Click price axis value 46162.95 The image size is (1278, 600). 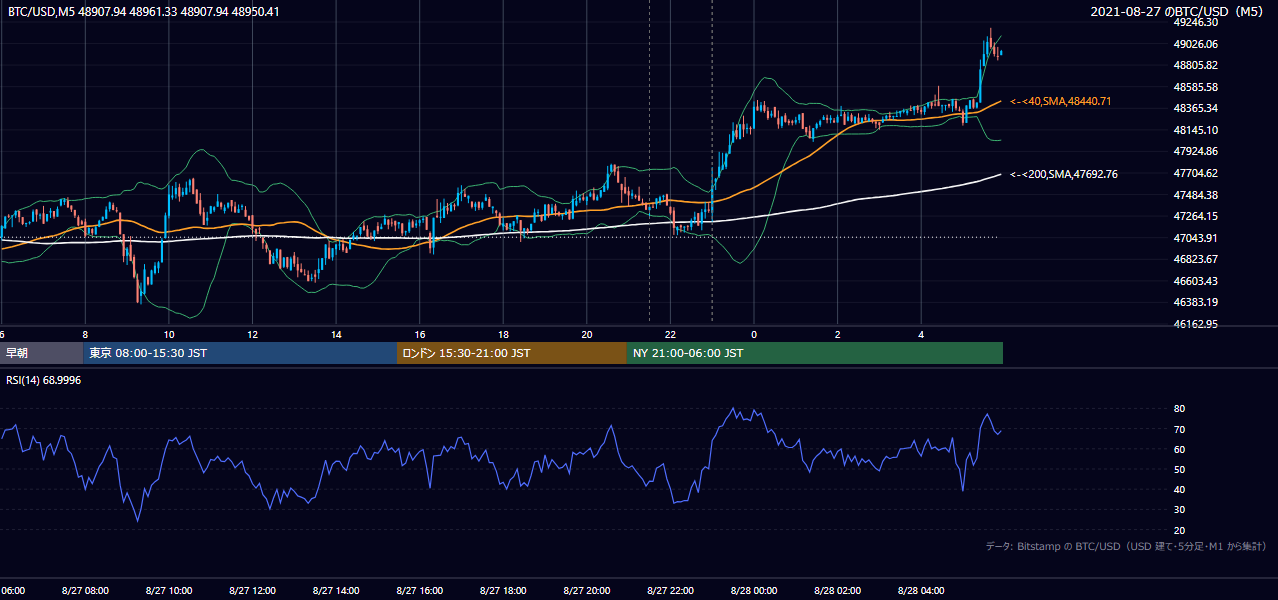(x=1195, y=324)
